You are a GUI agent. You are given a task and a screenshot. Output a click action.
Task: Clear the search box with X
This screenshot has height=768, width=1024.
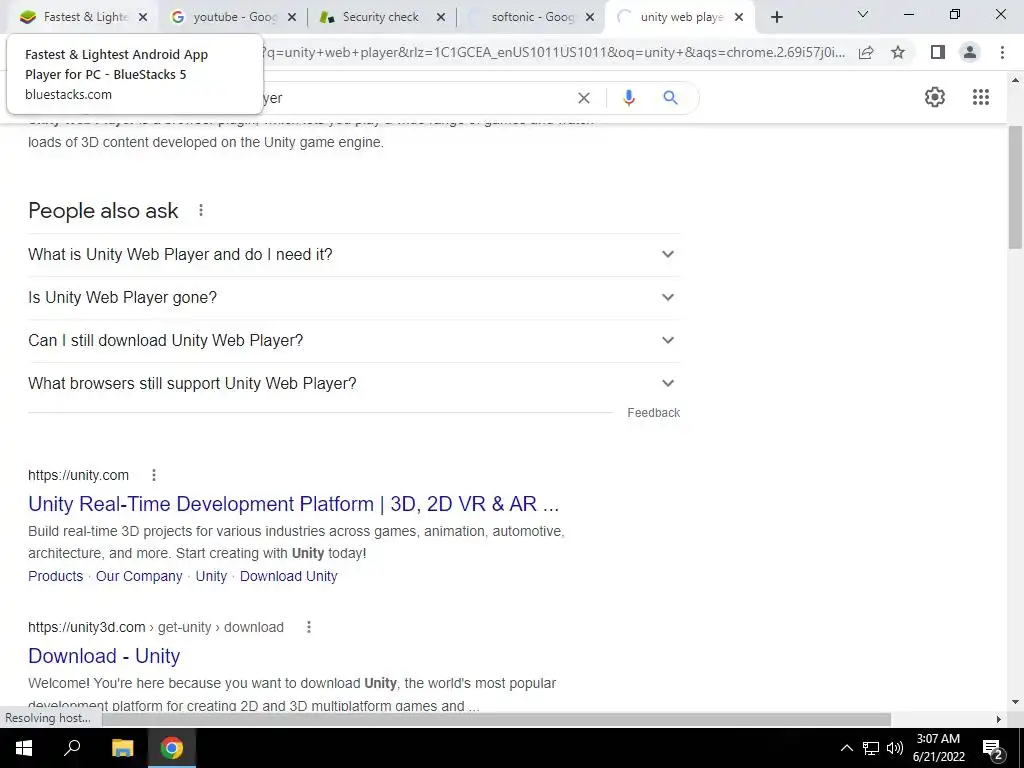[x=584, y=98]
